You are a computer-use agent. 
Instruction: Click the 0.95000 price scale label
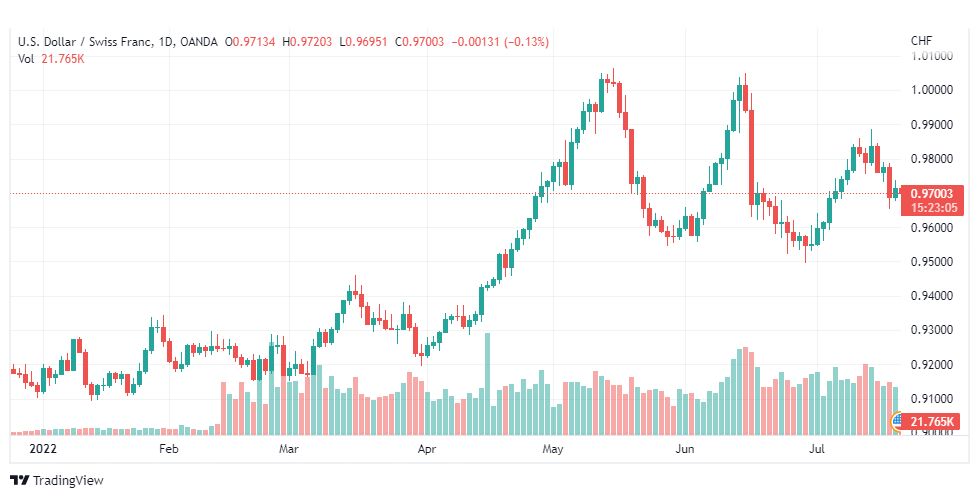(x=932, y=261)
